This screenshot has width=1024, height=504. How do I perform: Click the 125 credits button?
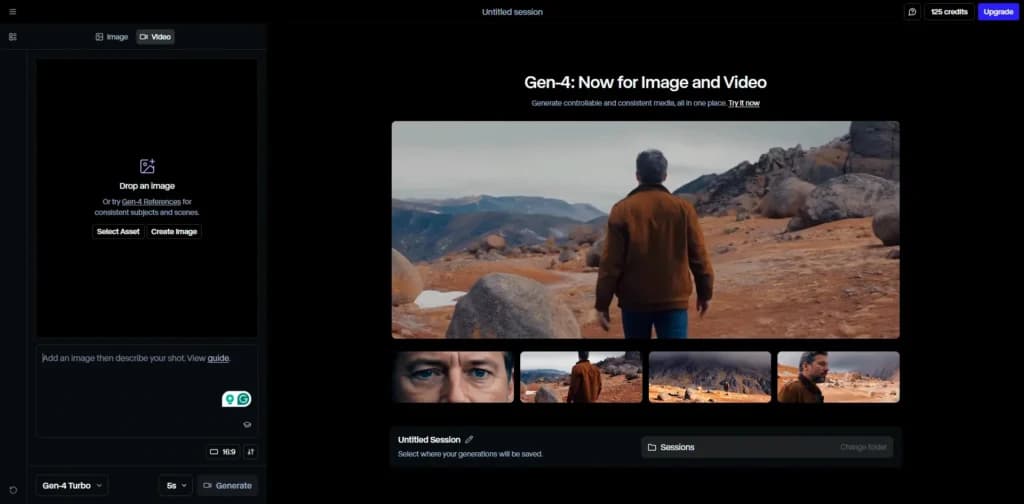point(949,12)
